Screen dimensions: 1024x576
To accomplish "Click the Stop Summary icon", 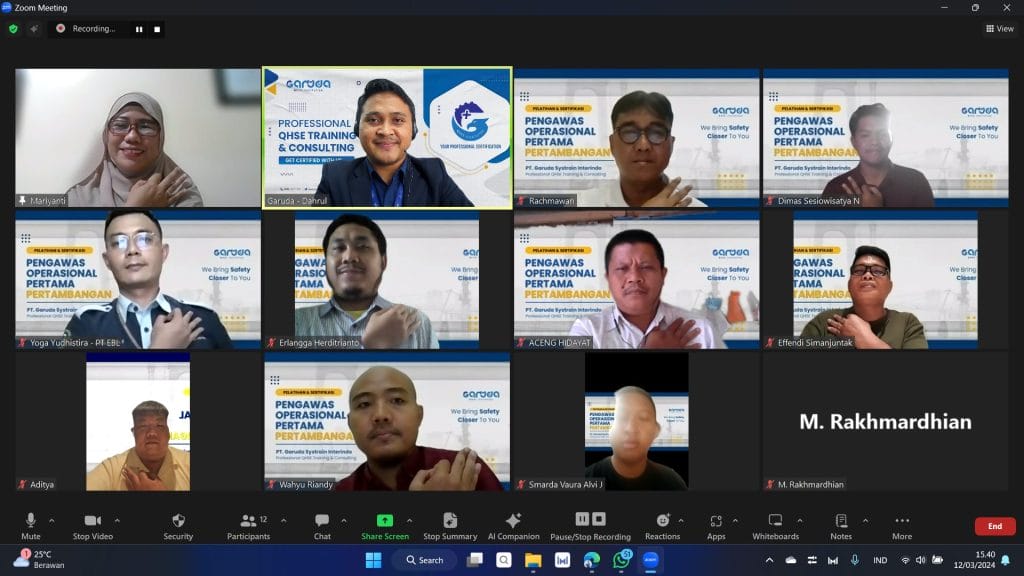I will click(x=450, y=521).
